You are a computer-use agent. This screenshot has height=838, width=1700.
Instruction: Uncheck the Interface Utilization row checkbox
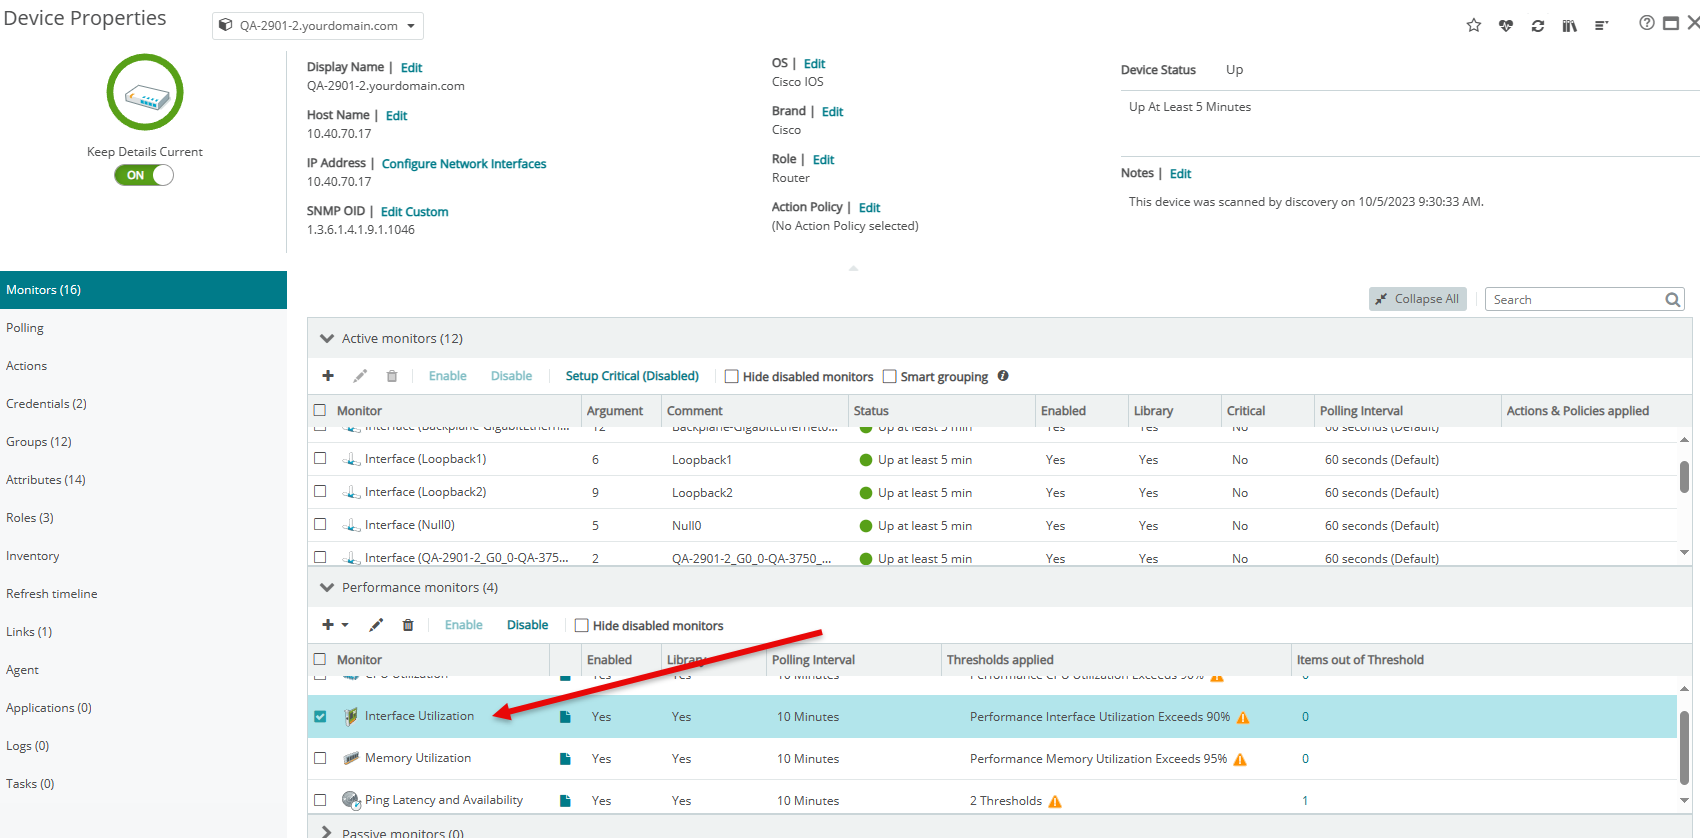pos(320,717)
